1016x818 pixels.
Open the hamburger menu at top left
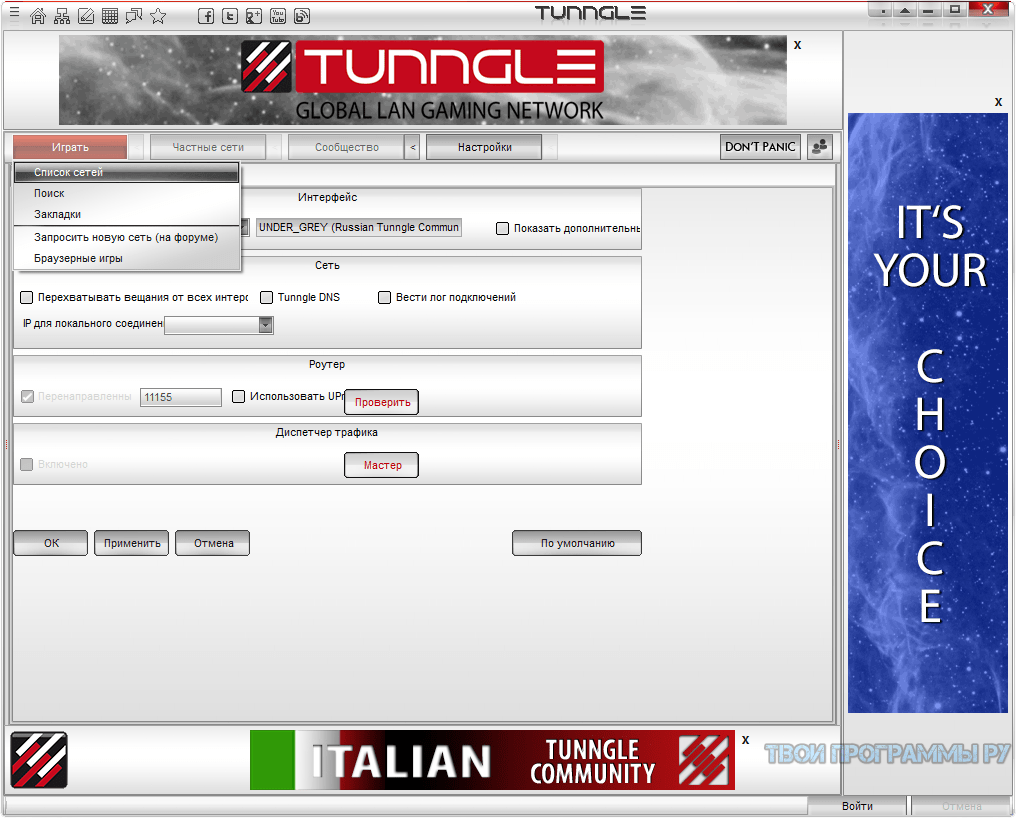[x=13, y=13]
